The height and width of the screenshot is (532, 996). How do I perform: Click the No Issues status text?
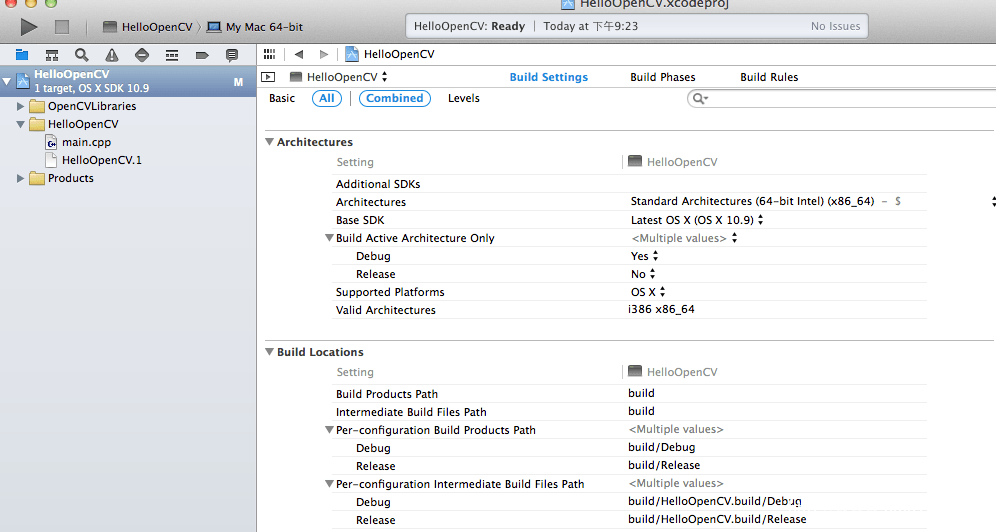[x=835, y=27]
